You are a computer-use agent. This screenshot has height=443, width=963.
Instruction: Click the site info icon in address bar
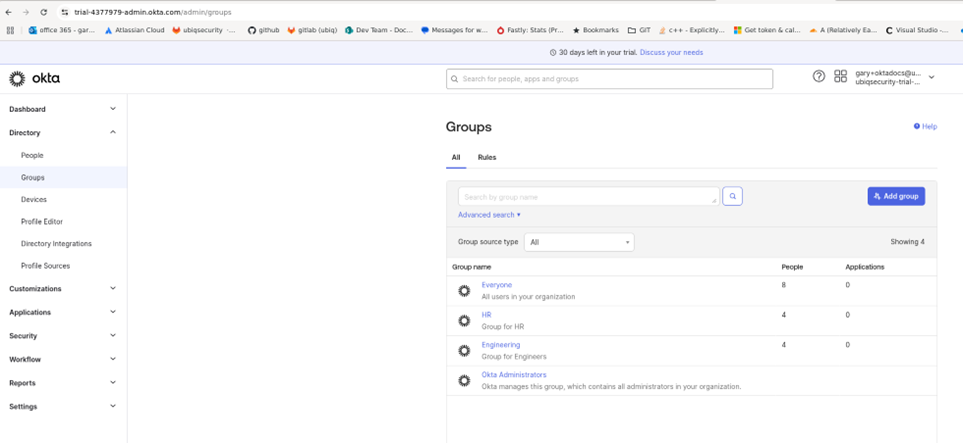tap(64, 12)
